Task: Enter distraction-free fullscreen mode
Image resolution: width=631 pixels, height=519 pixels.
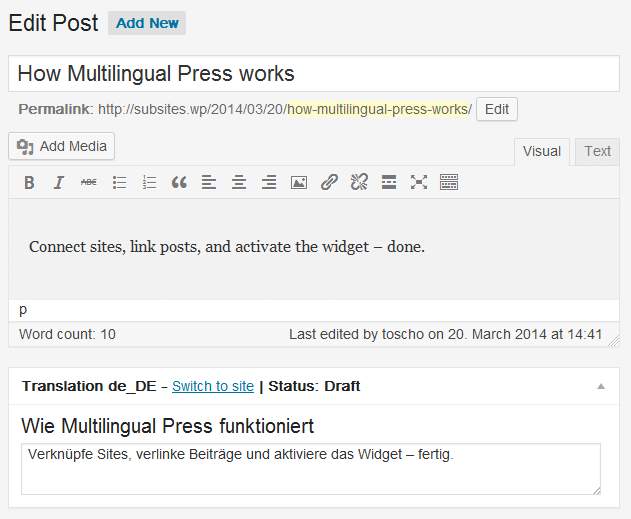Action: tap(419, 182)
